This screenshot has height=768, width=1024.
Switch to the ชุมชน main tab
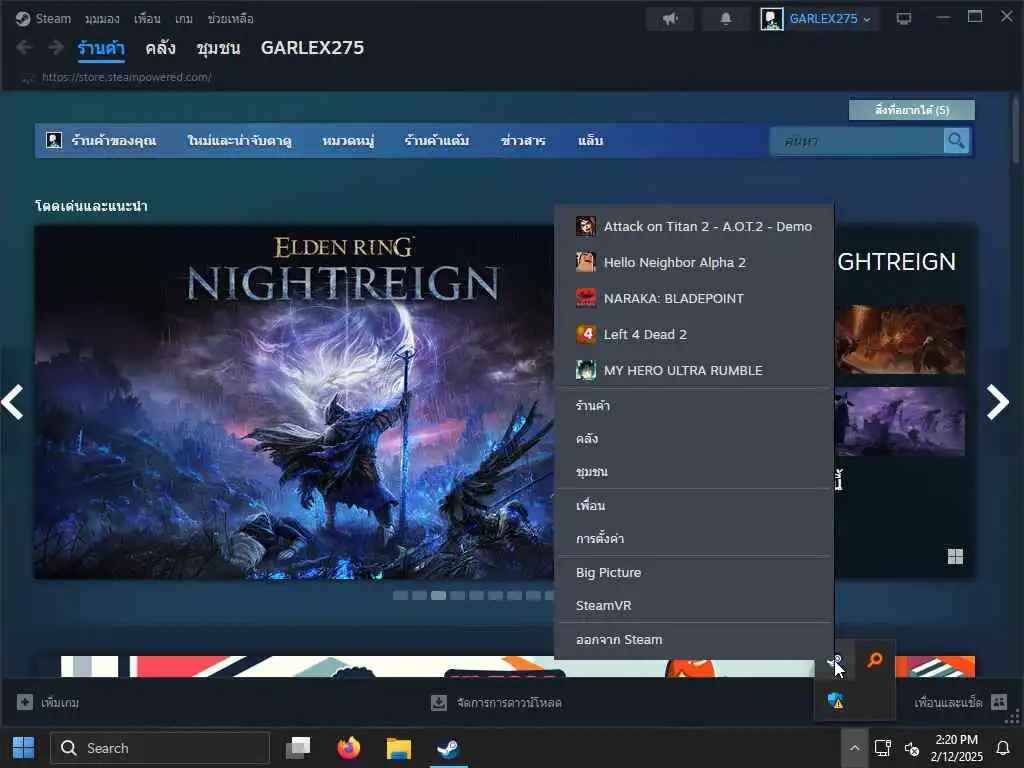218,48
